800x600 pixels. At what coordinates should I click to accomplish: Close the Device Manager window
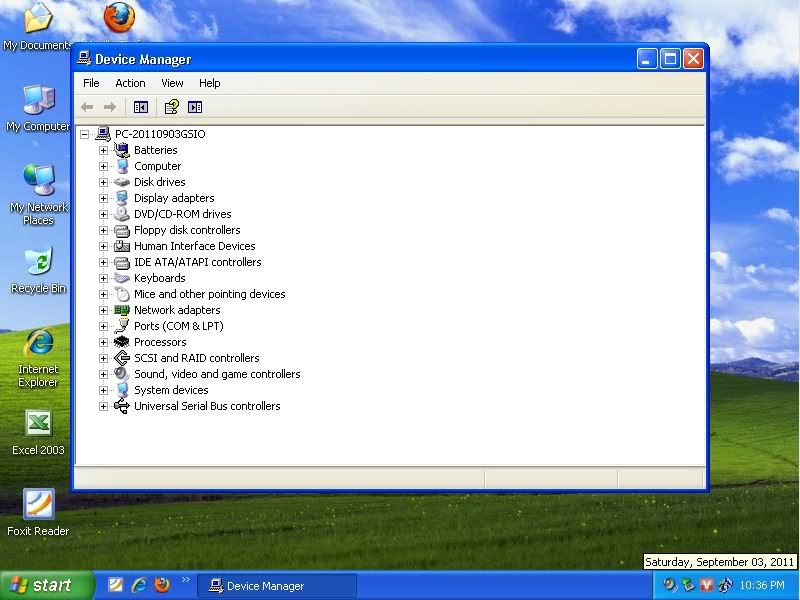tap(693, 59)
